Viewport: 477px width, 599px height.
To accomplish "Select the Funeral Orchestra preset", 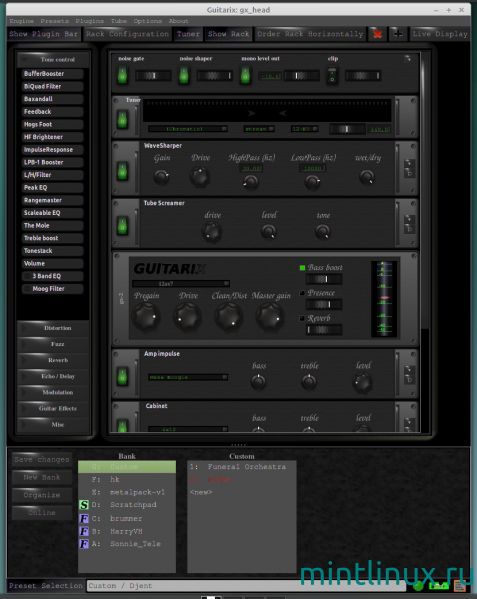I will click(241, 467).
